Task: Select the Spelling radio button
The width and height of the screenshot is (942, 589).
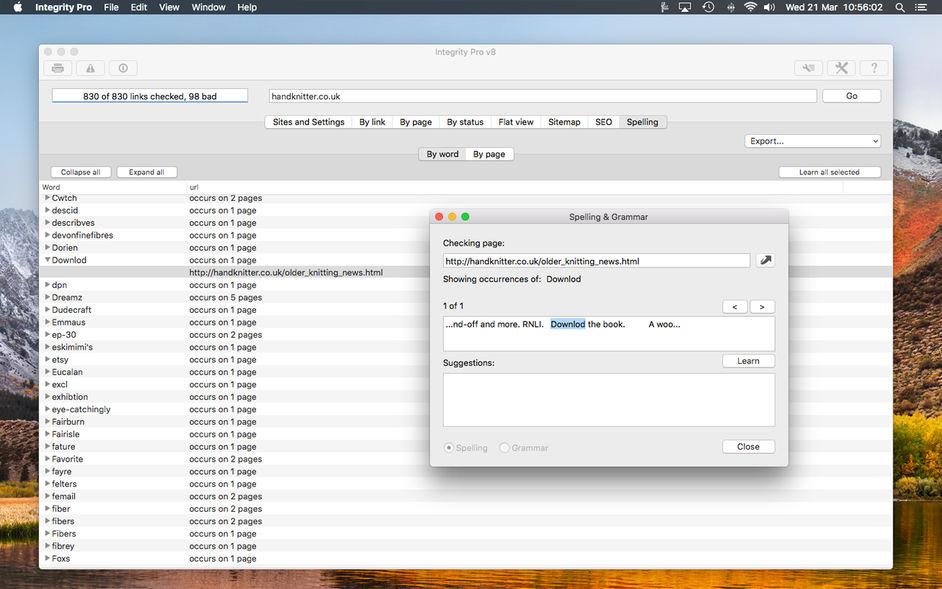Action: click(449, 448)
